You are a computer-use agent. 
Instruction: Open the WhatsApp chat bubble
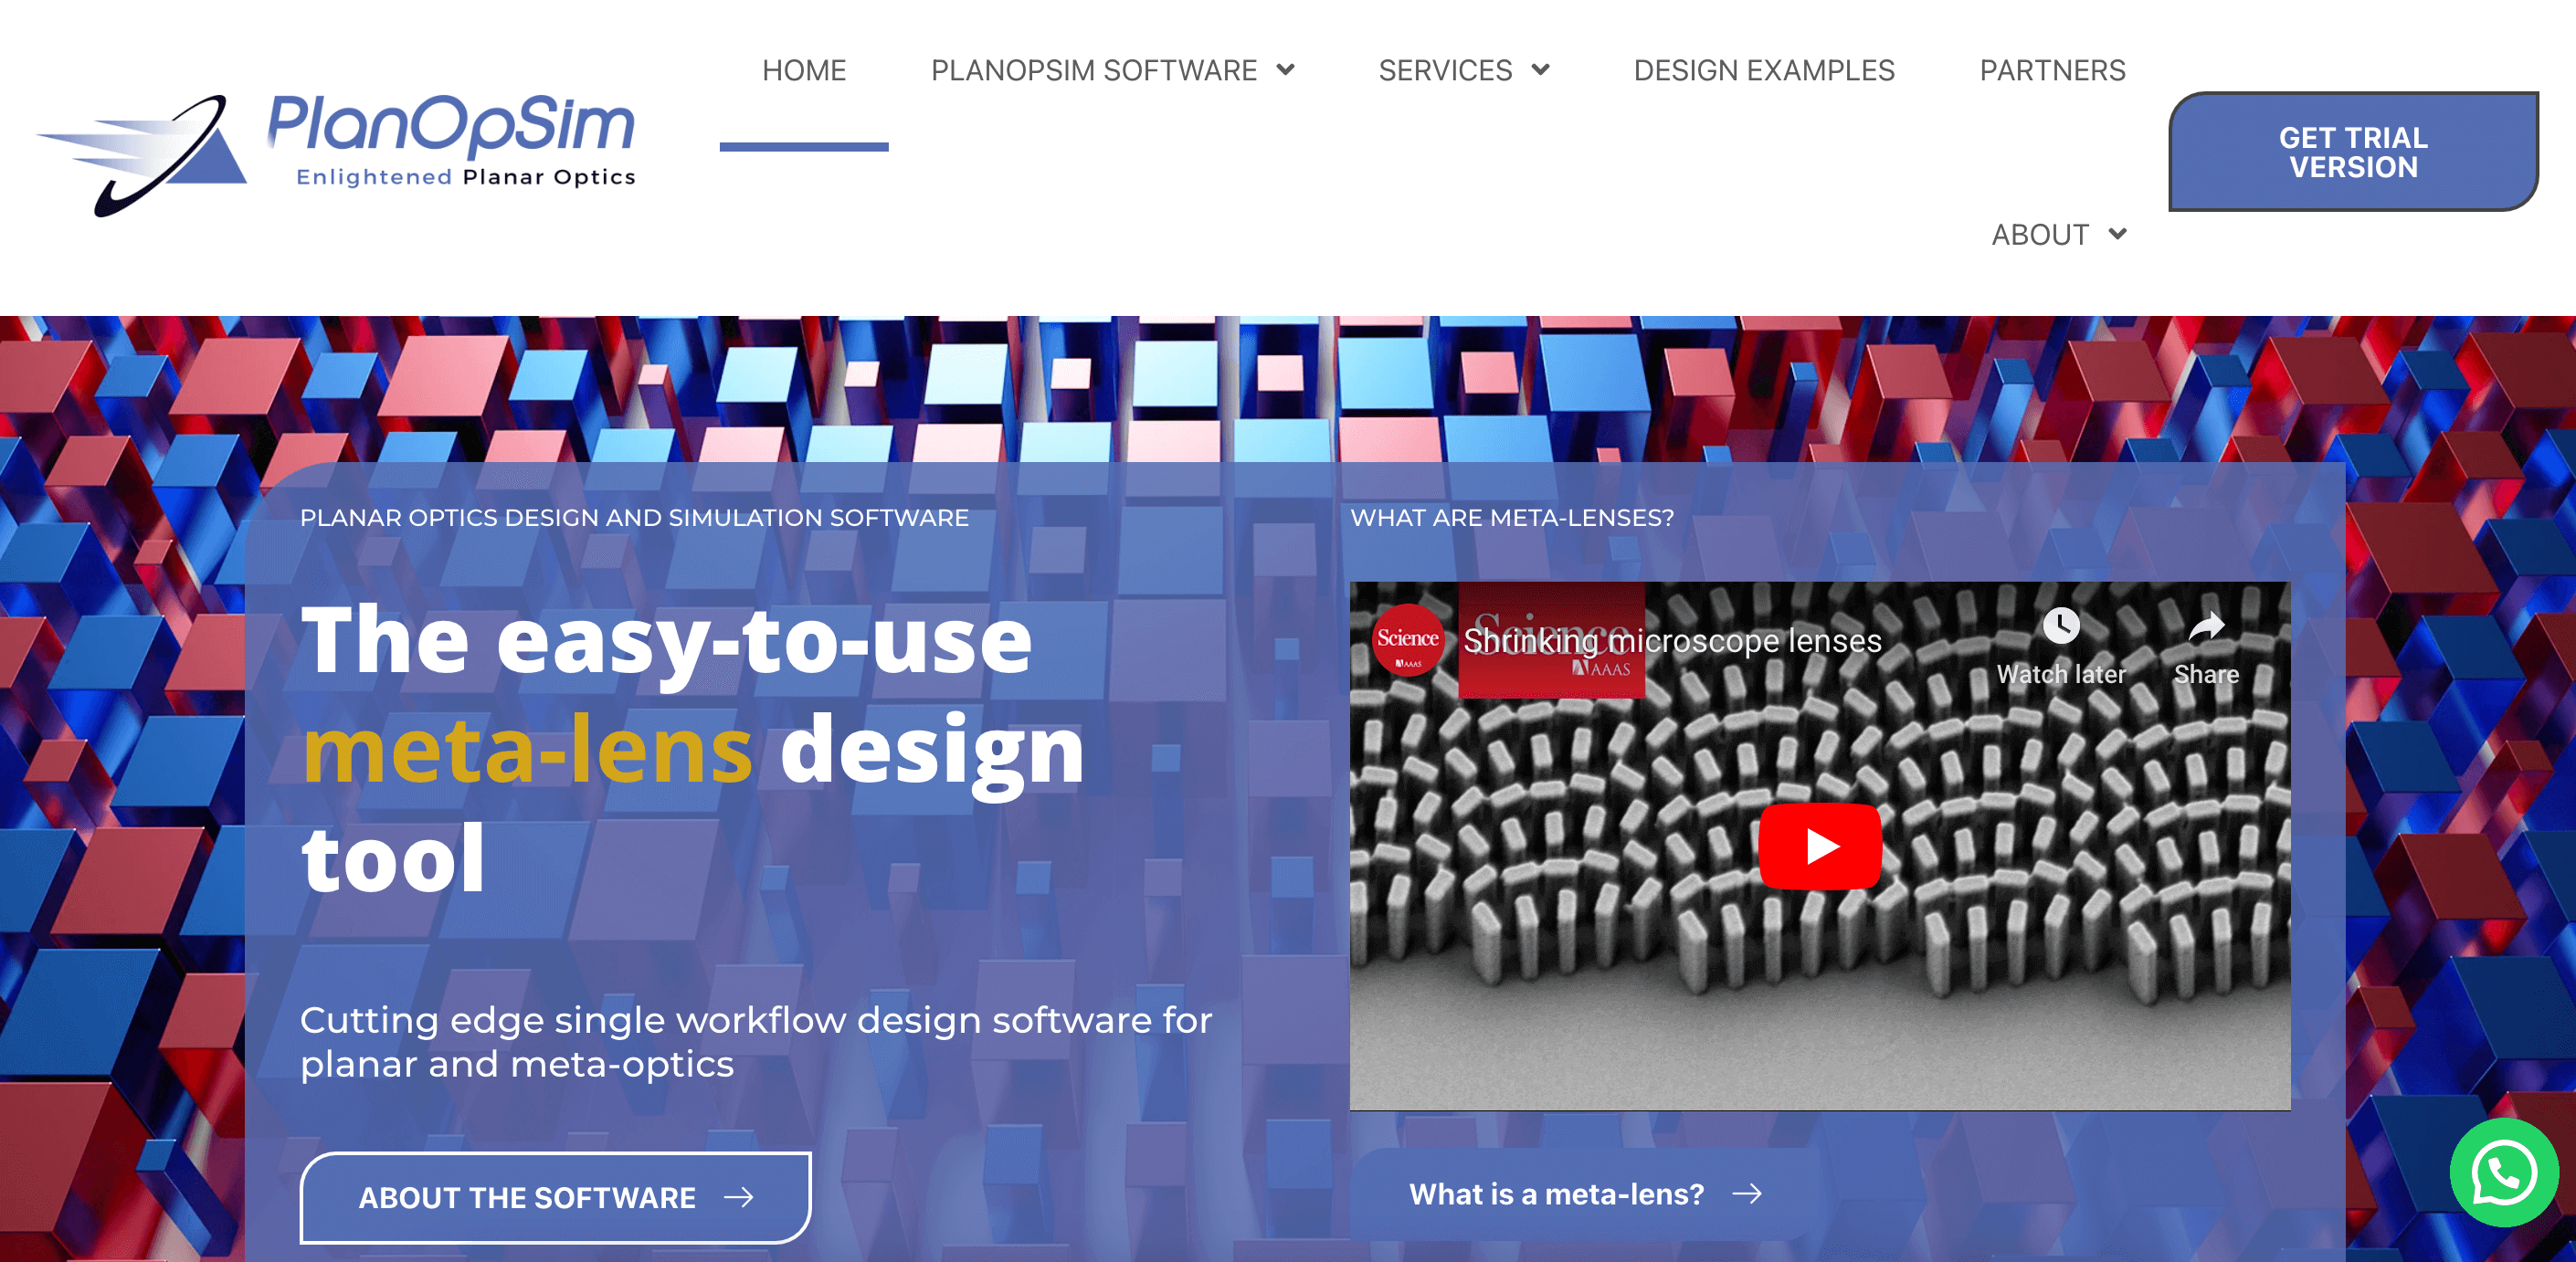point(2503,1173)
